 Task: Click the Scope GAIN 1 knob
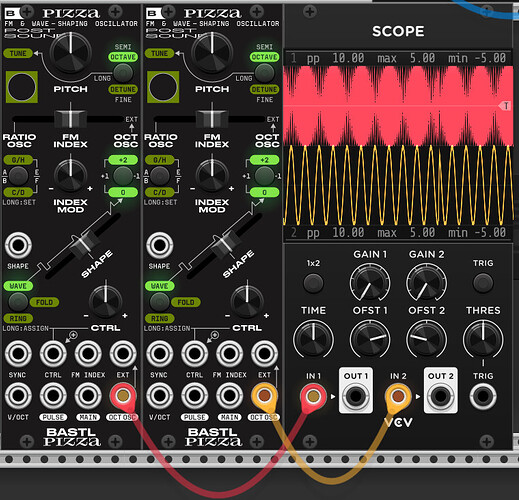tap(370, 283)
